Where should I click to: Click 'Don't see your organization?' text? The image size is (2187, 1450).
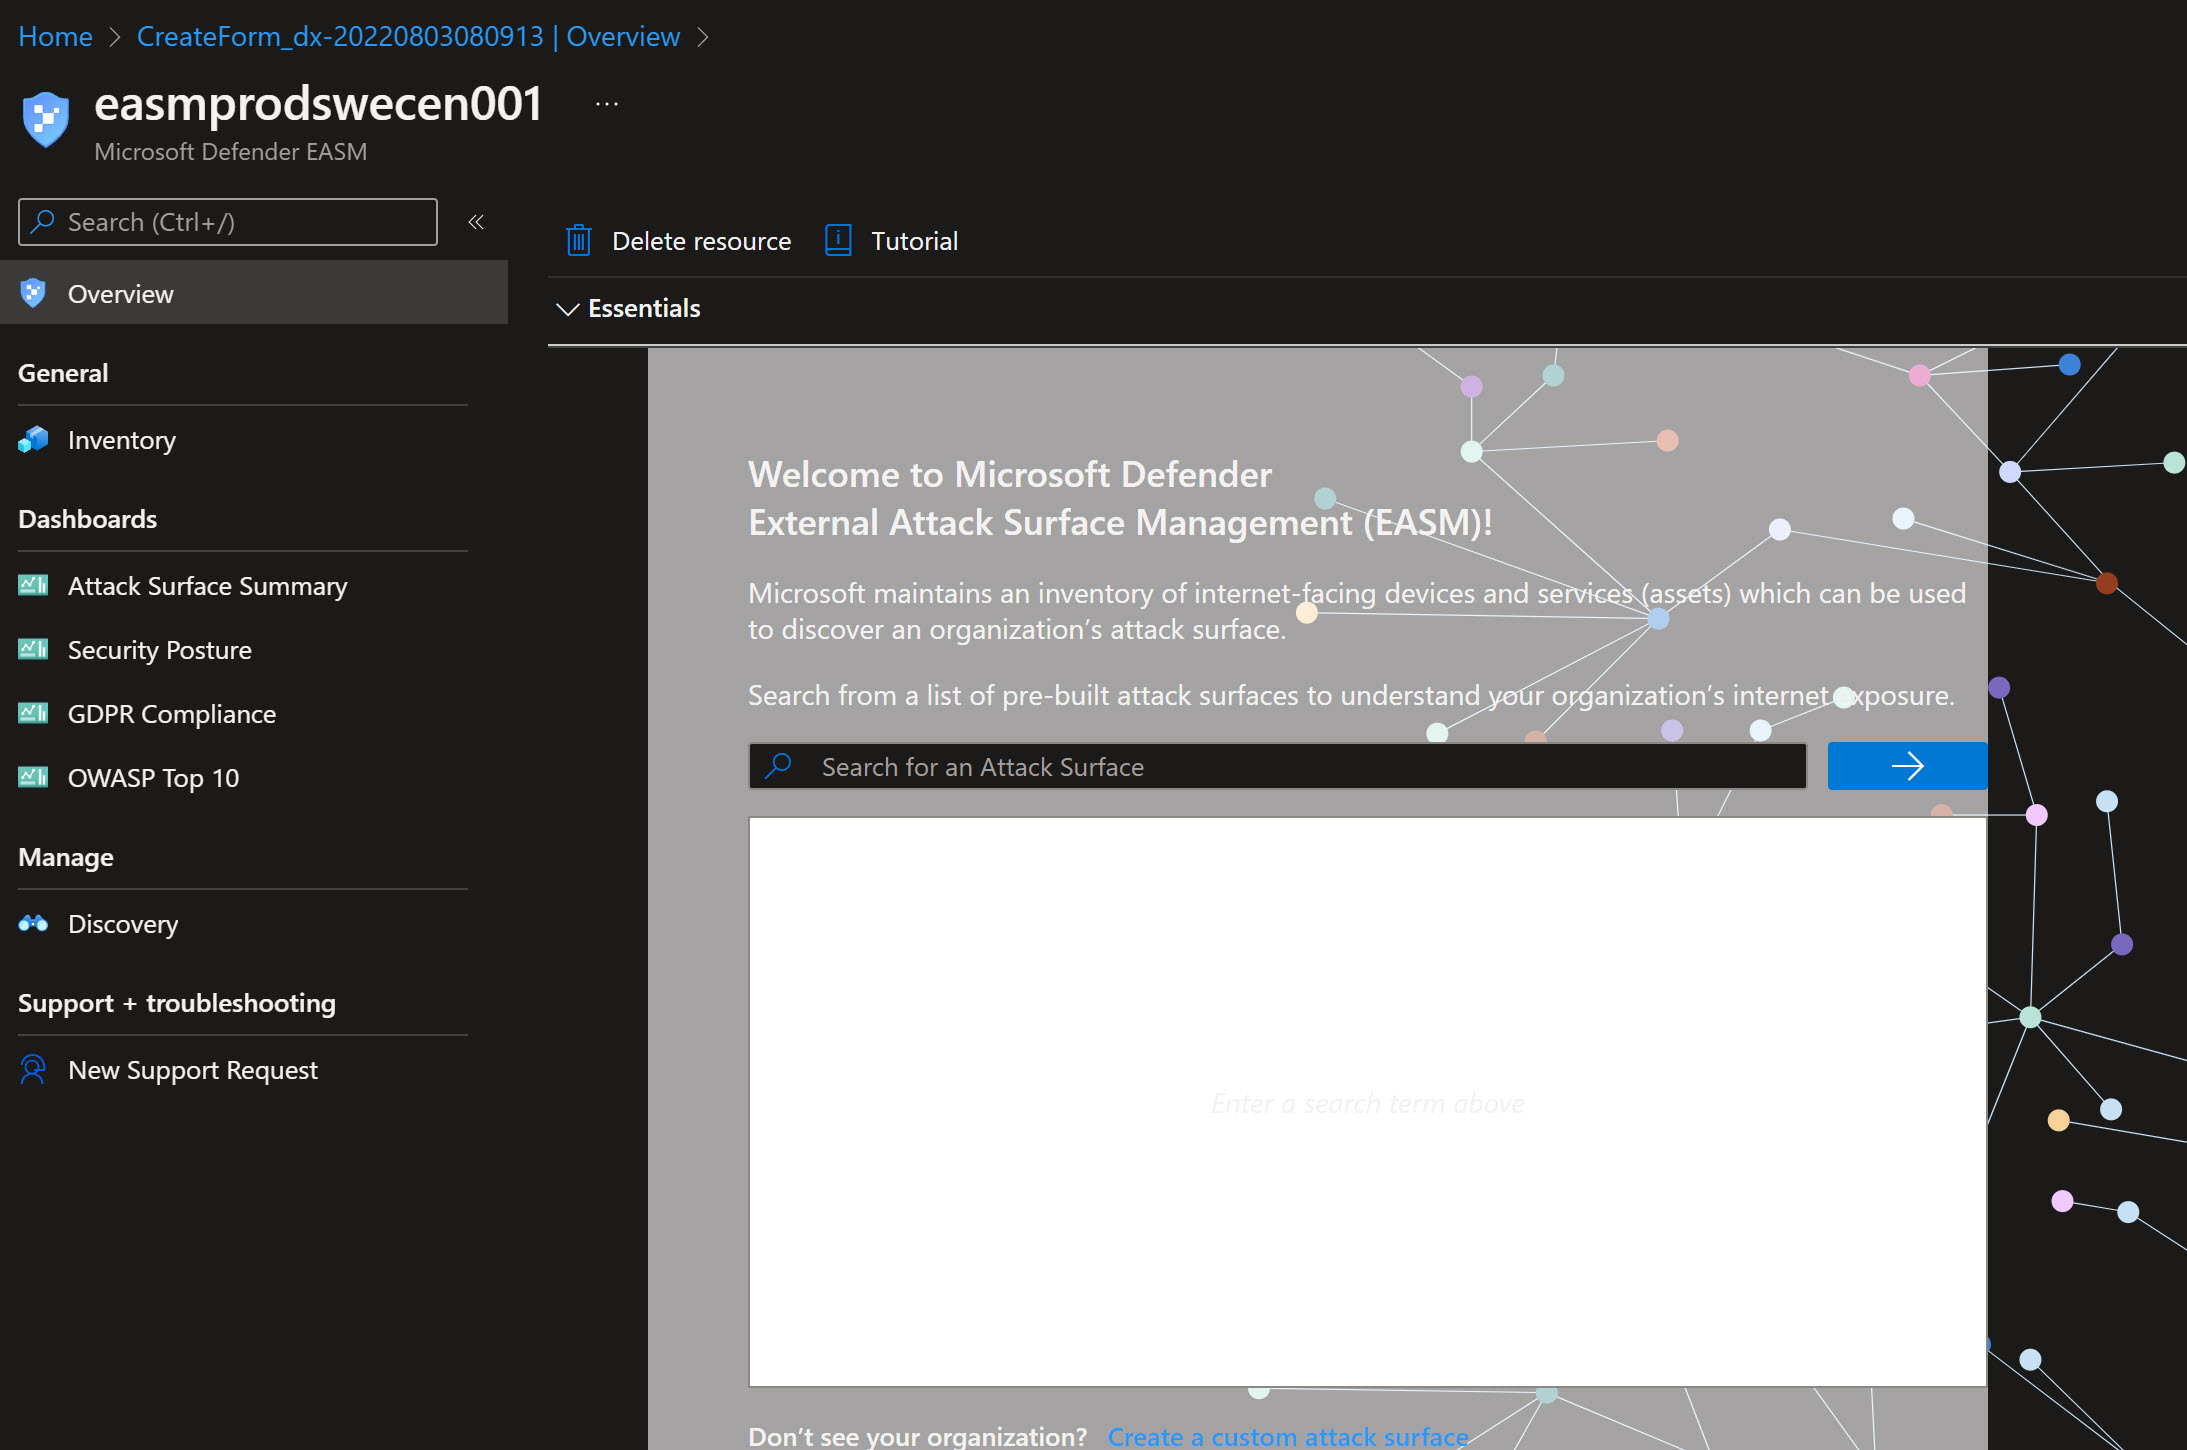pyautogui.click(x=917, y=1436)
